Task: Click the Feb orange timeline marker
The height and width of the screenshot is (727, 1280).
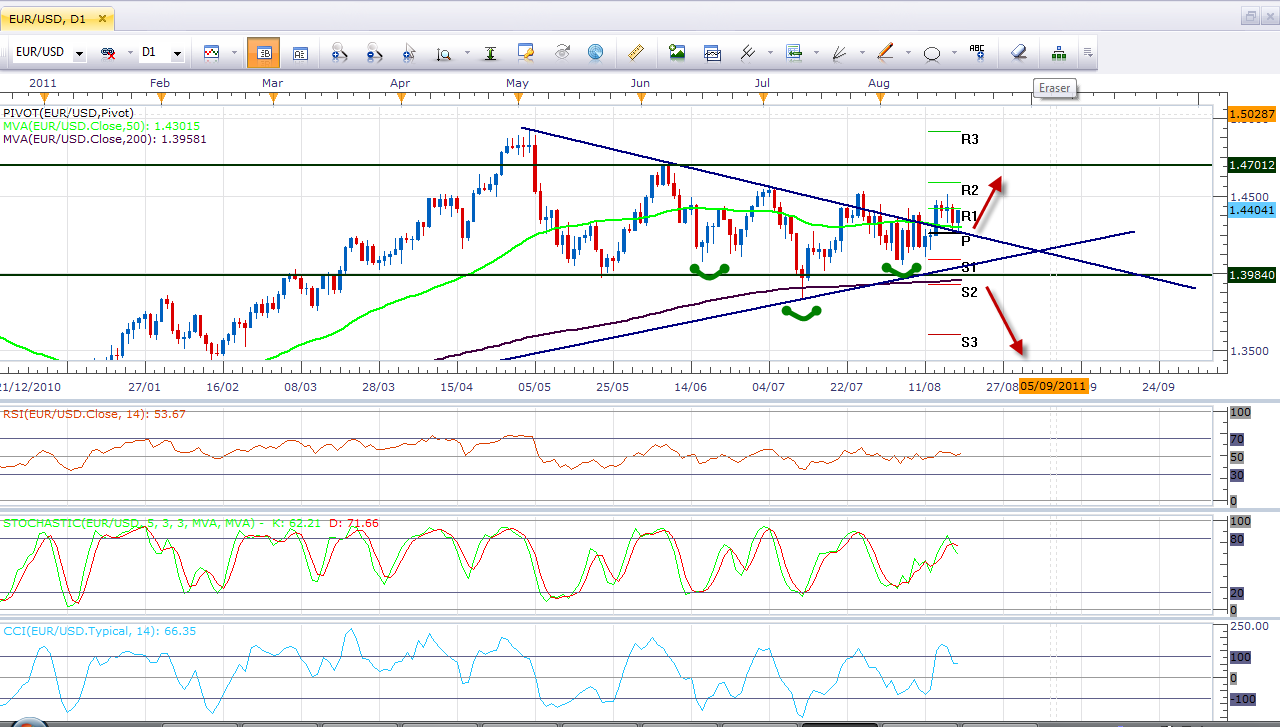Action: pos(159,97)
